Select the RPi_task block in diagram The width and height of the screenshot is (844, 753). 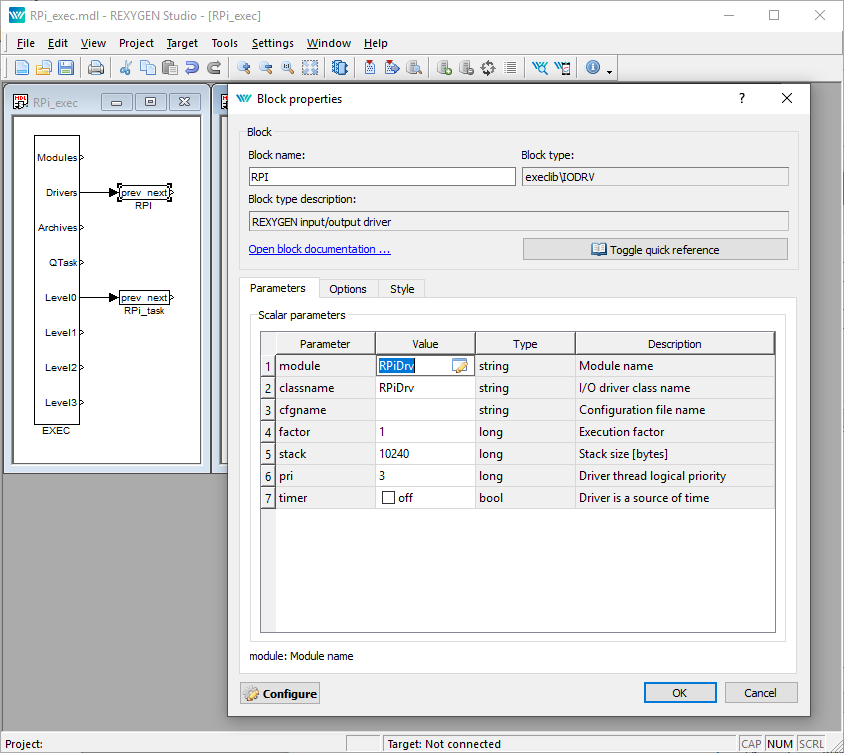[144, 297]
